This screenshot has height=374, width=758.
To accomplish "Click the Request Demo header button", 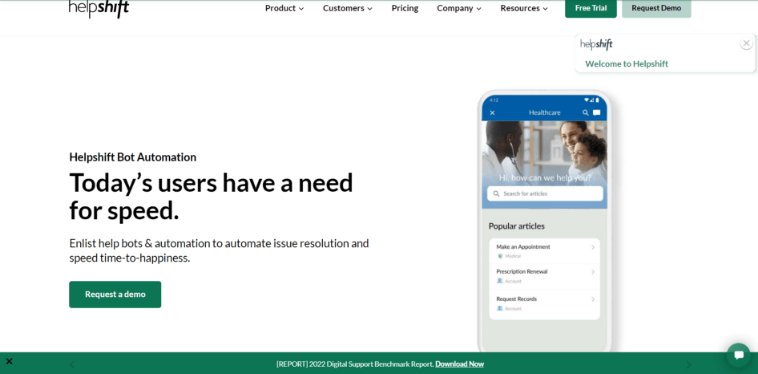I will point(656,8).
